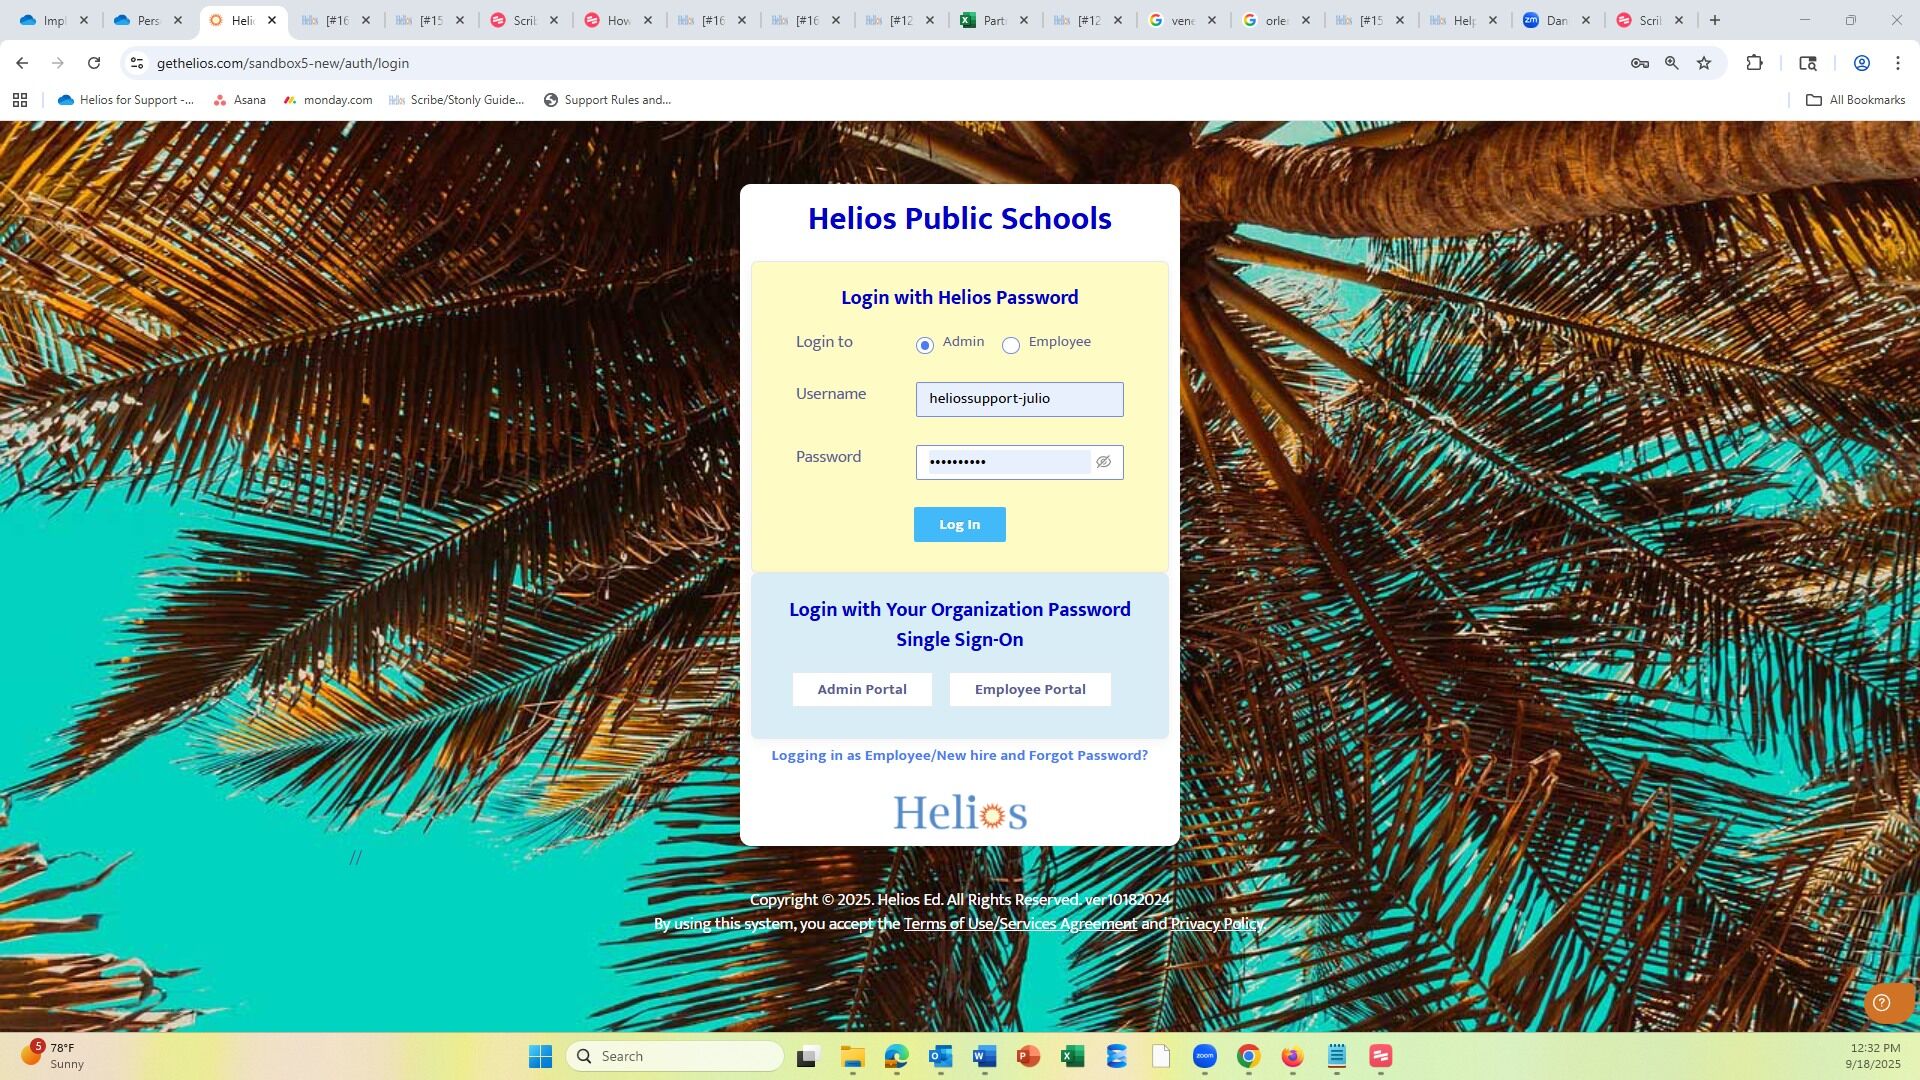Select the Admin radio button
Screen dimensions: 1920x1080
click(924, 345)
